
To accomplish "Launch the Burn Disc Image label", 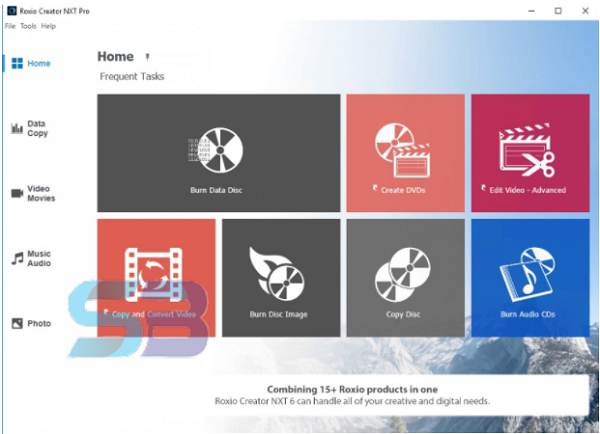I will tap(278, 315).
